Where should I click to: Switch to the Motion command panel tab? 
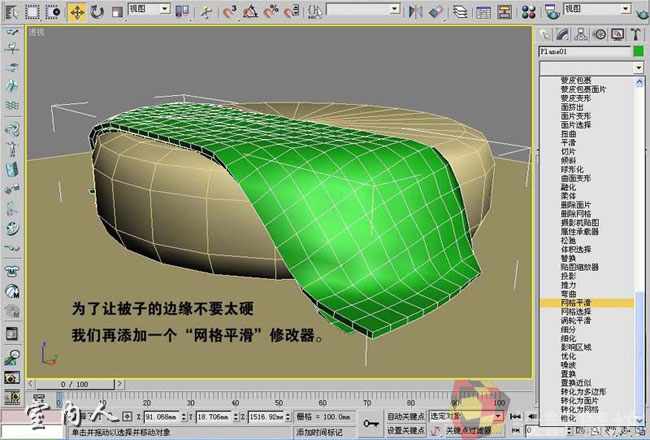(600, 34)
